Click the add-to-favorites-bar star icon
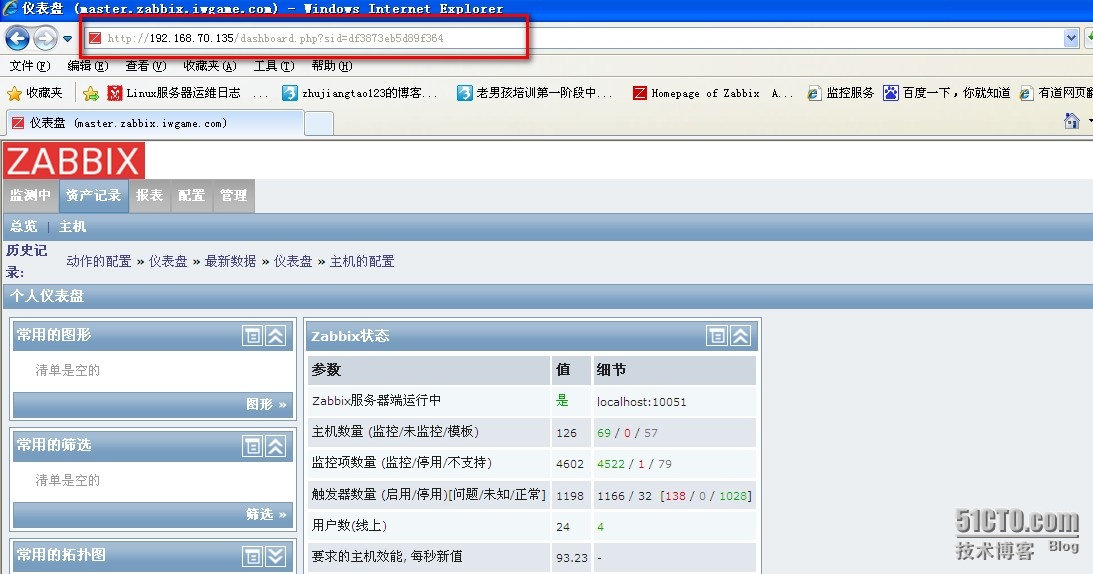The width and height of the screenshot is (1093, 574). coord(91,93)
